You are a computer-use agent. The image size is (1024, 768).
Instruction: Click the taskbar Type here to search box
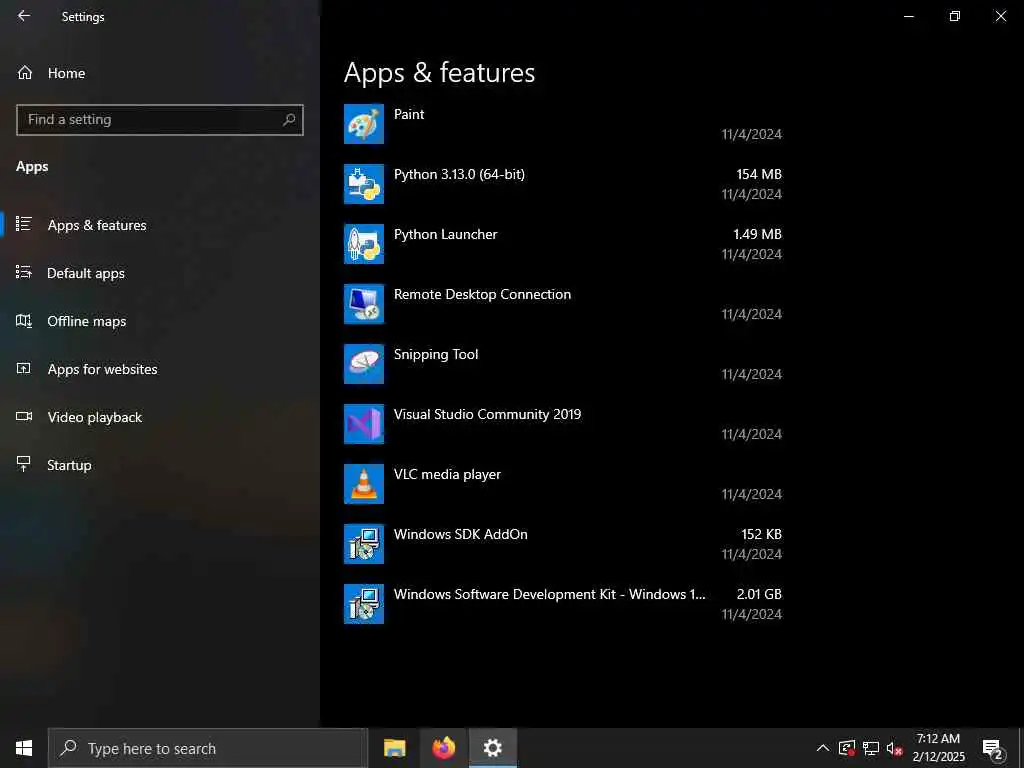pos(208,748)
